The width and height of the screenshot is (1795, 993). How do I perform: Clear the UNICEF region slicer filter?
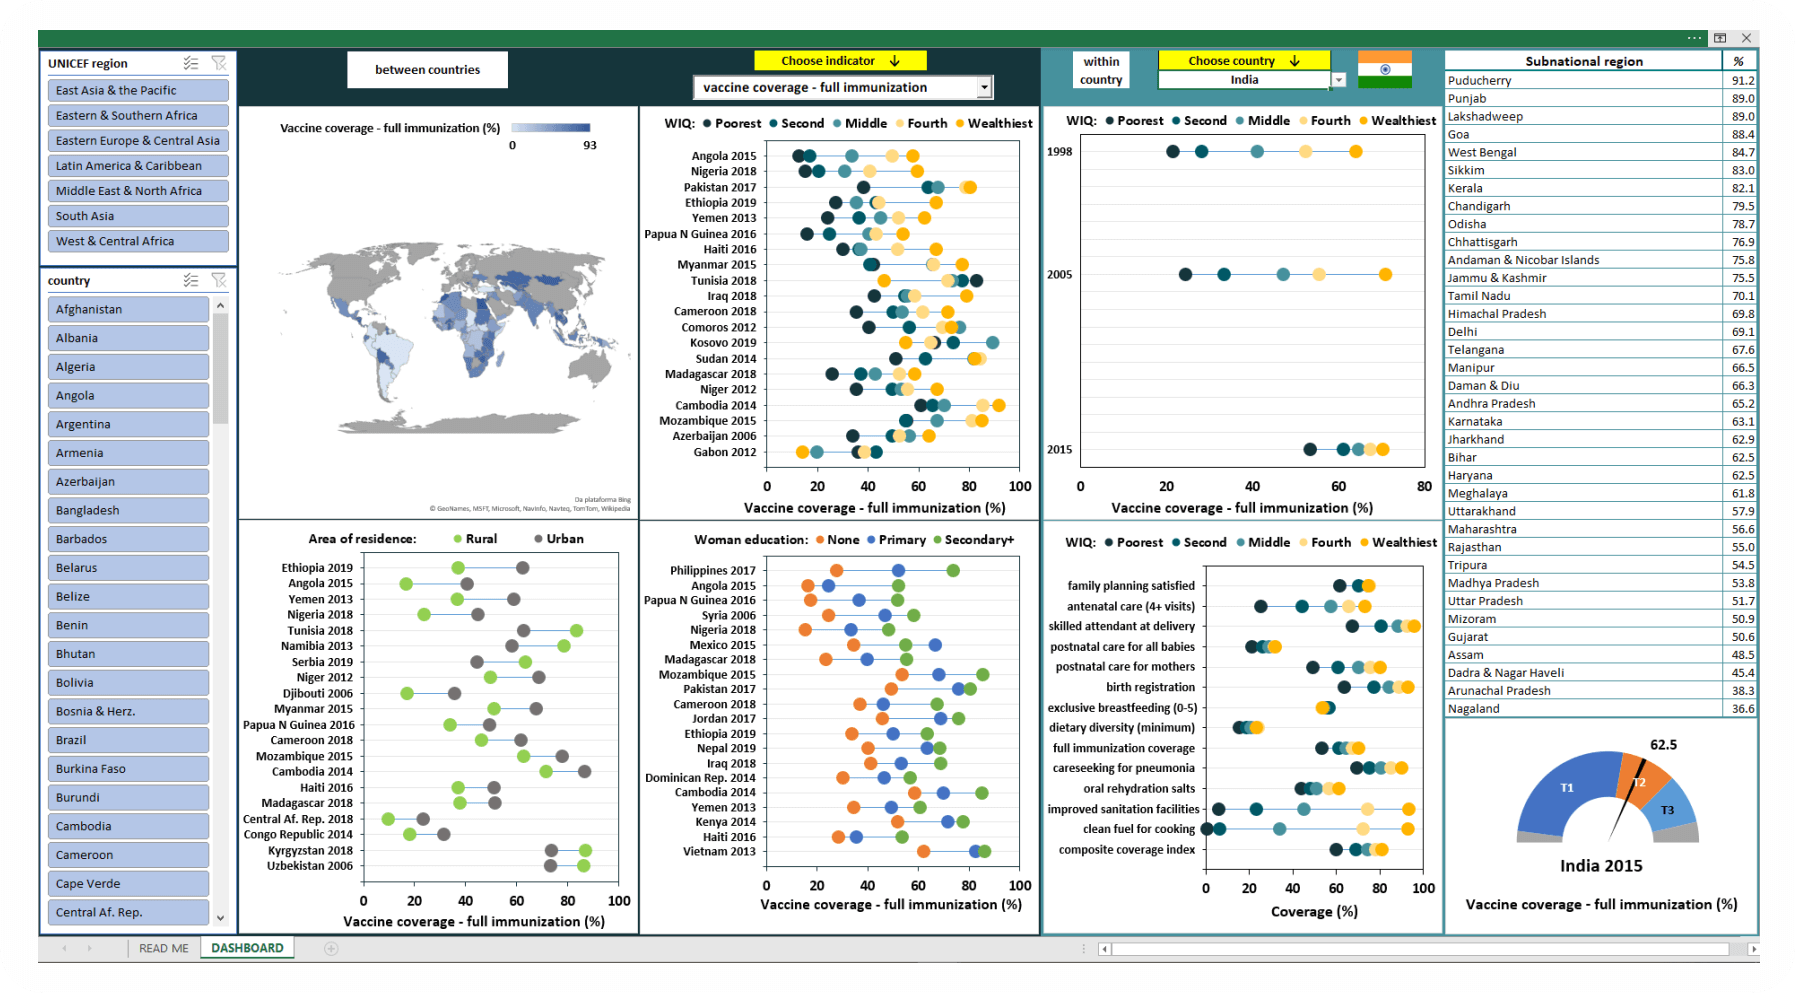219,63
